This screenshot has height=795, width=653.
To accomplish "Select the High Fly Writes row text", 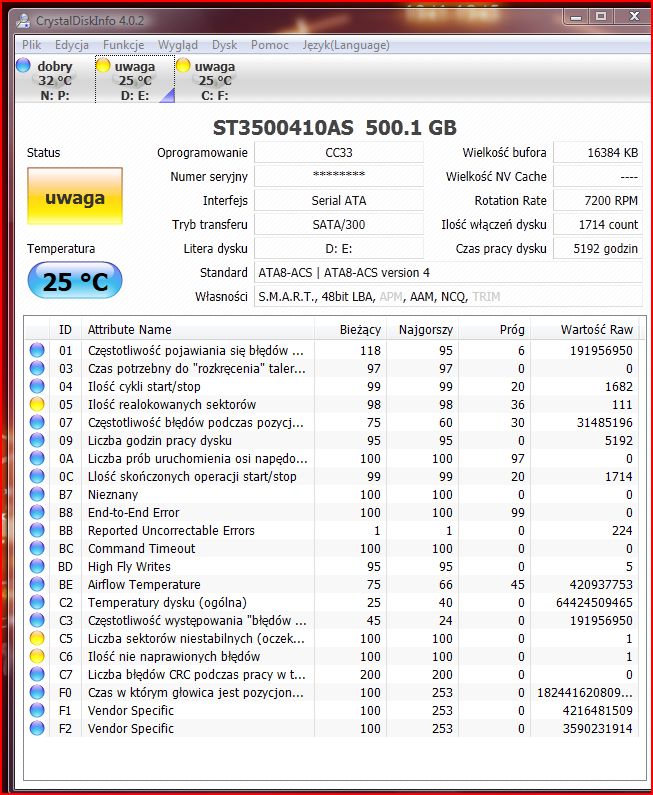I will (129, 566).
